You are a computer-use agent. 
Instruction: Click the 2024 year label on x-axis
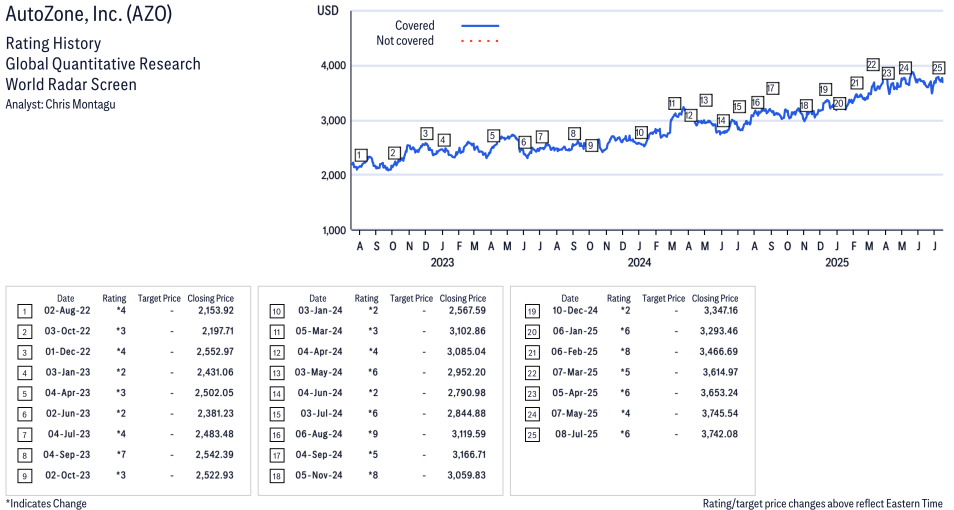(x=639, y=262)
